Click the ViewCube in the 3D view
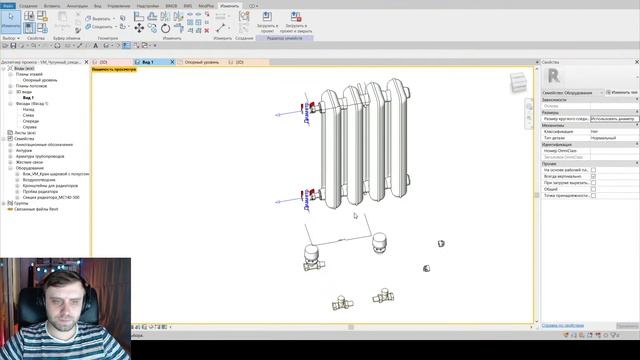This screenshot has height=360, width=640. click(518, 82)
